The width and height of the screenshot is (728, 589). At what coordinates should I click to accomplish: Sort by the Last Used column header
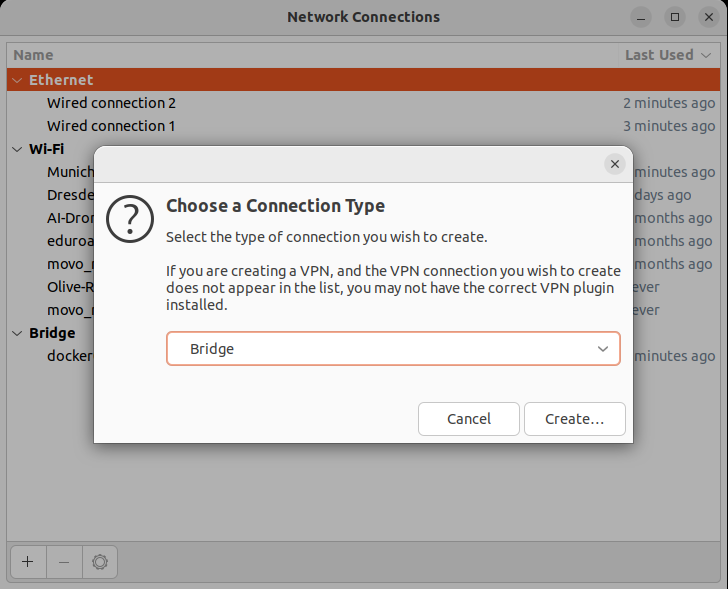[x=659, y=55]
